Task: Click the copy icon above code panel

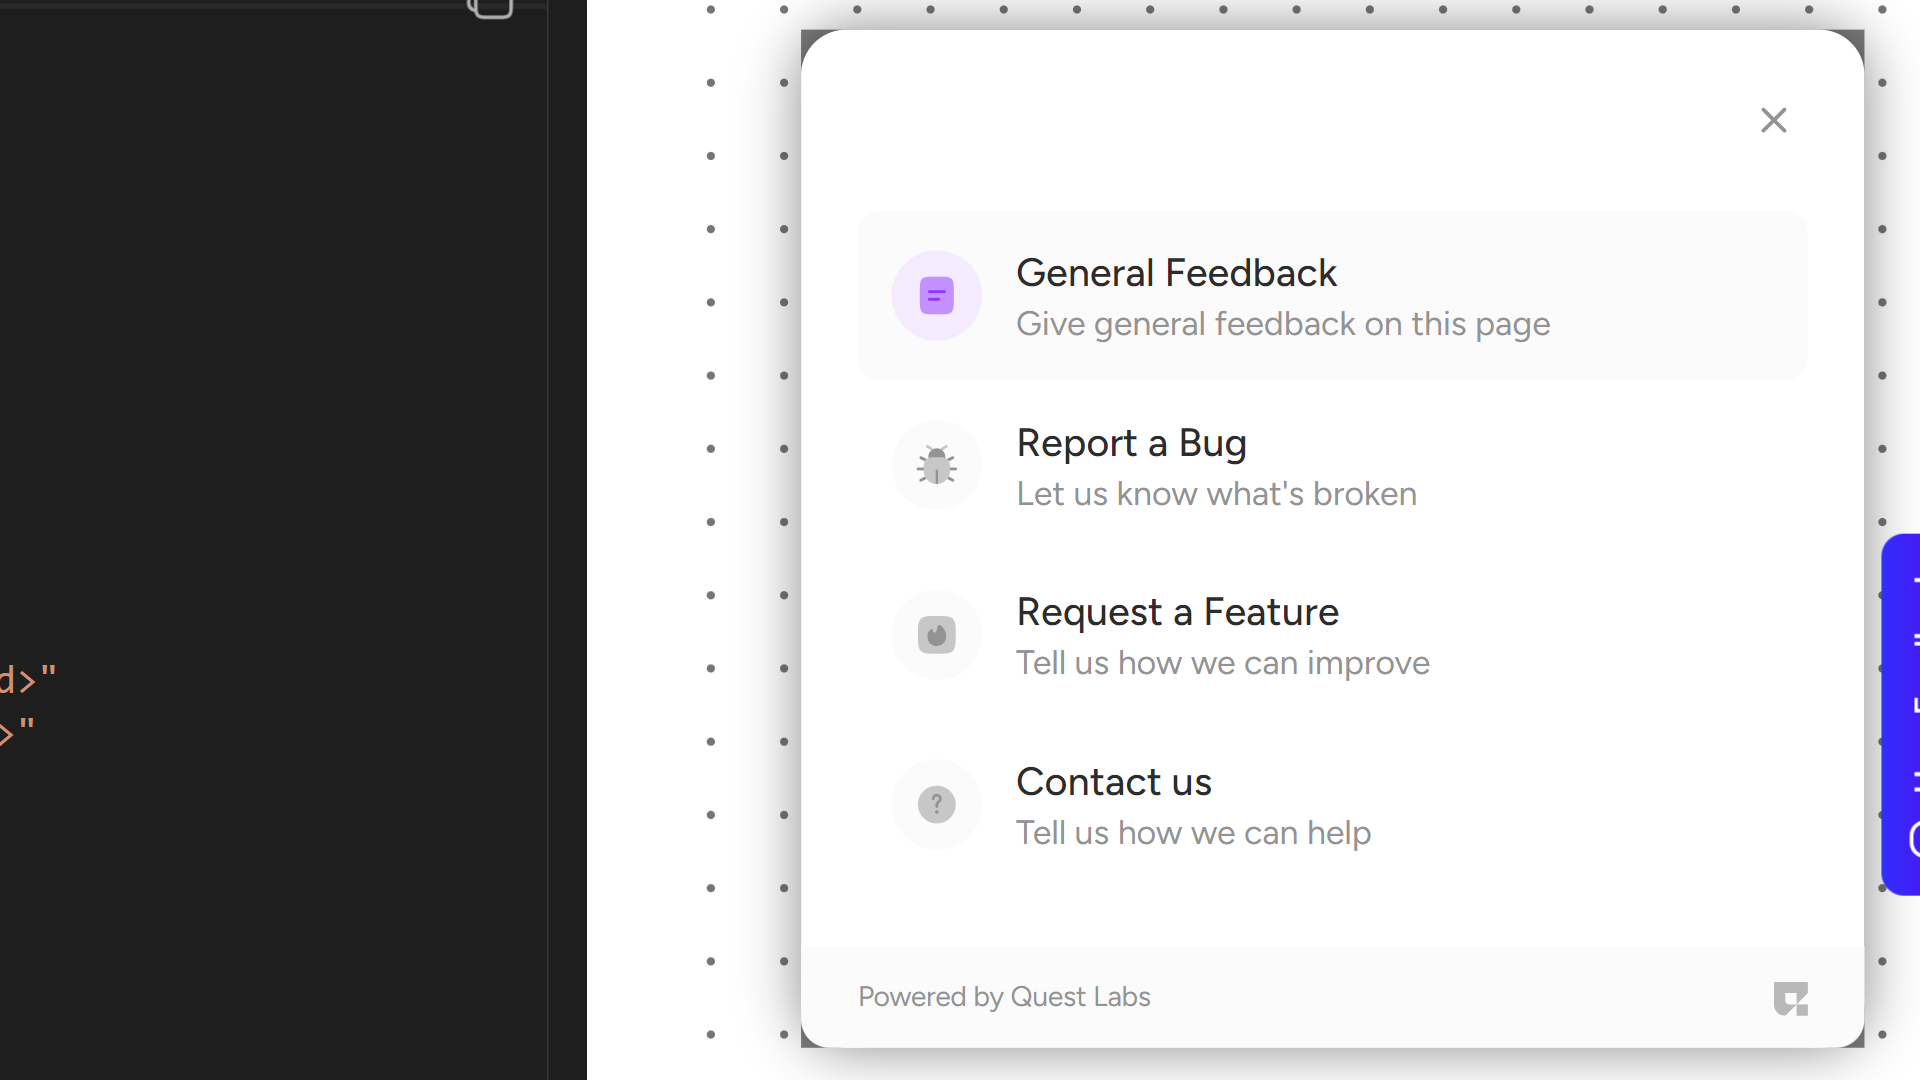Action: (x=491, y=8)
